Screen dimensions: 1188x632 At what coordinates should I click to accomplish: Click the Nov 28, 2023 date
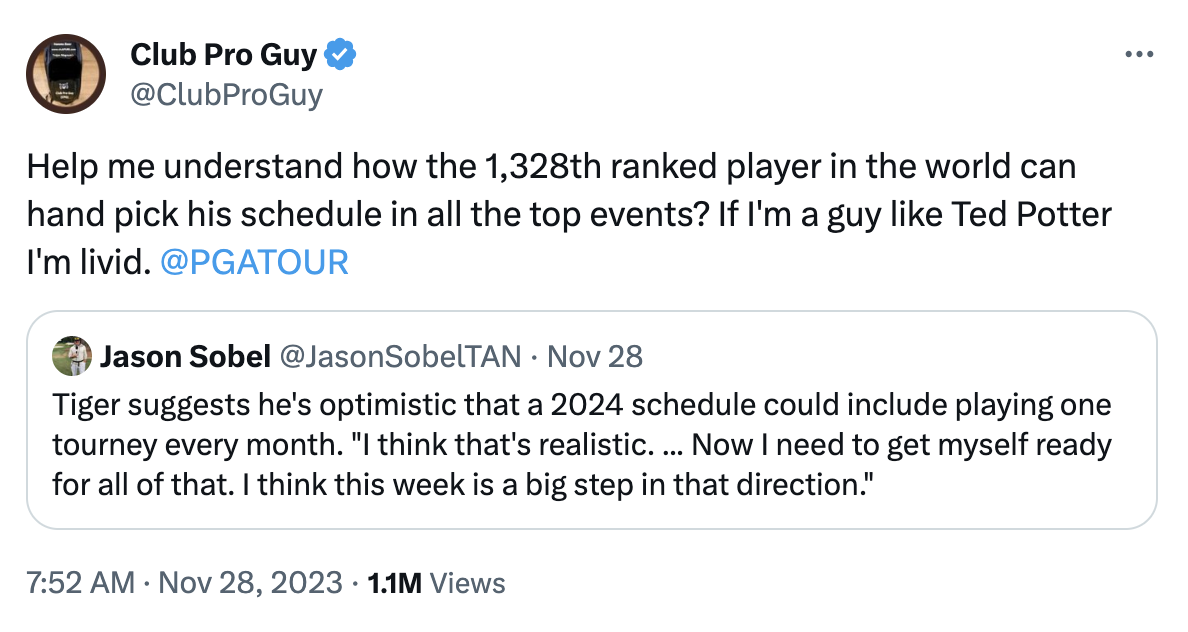[x=250, y=584]
